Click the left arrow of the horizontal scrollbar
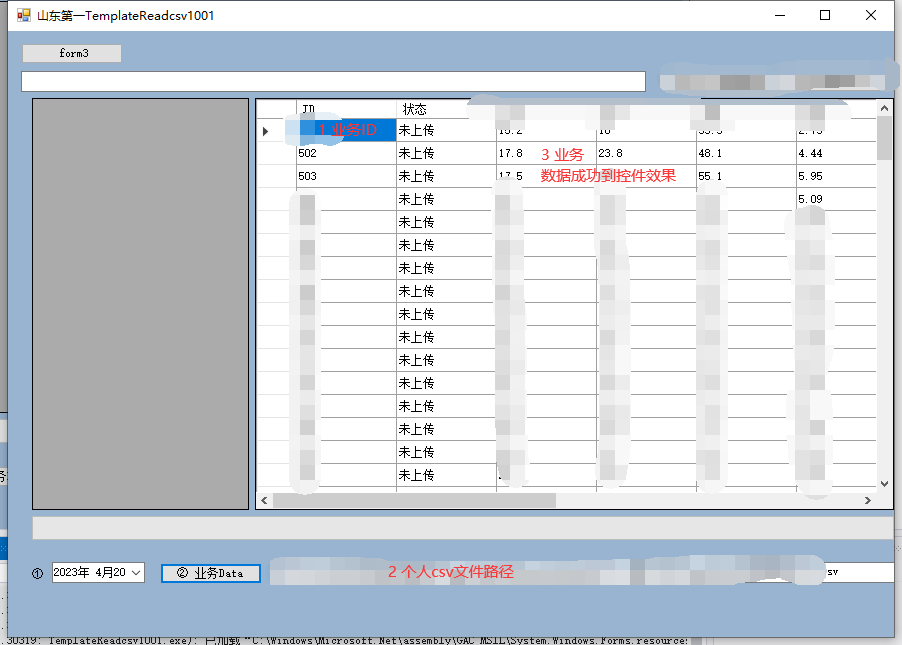Image resolution: width=902 pixels, height=645 pixels. pos(263,500)
